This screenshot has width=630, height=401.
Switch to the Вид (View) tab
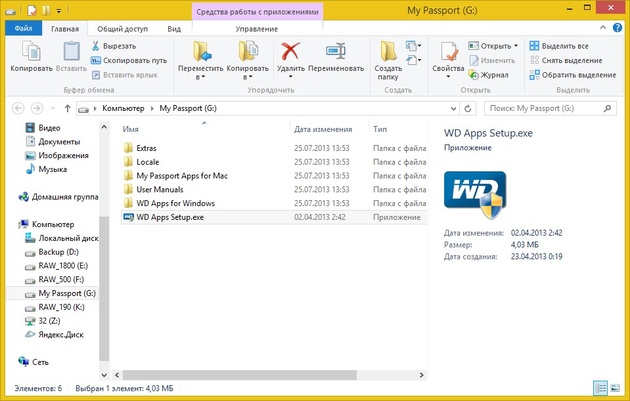174,29
